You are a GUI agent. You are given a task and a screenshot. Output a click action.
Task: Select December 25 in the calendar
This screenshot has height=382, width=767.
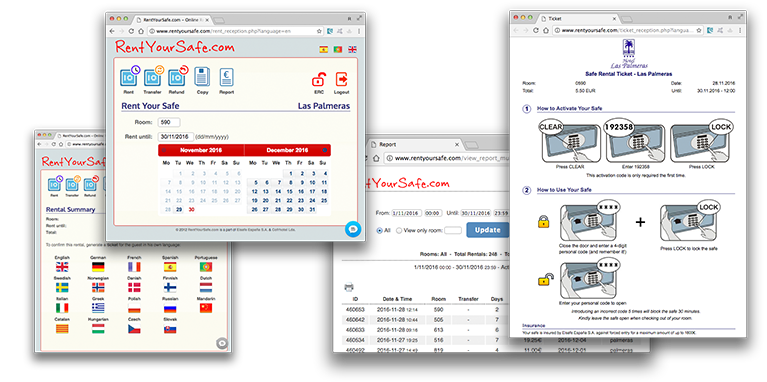[324, 201]
